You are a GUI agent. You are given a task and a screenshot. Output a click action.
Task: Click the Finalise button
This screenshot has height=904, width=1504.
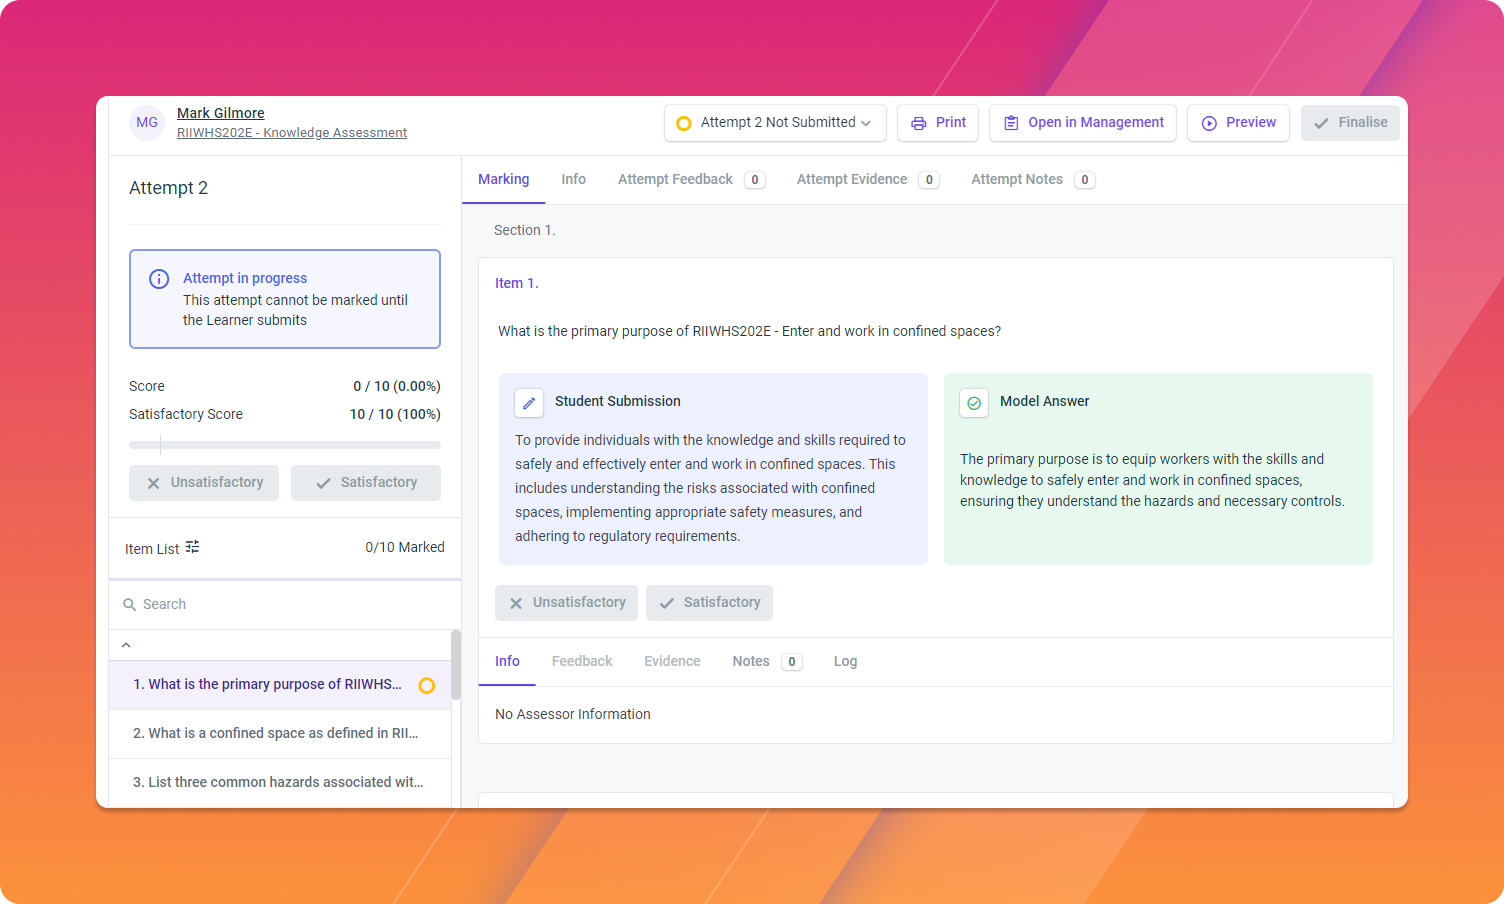pyautogui.click(x=1350, y=123)
